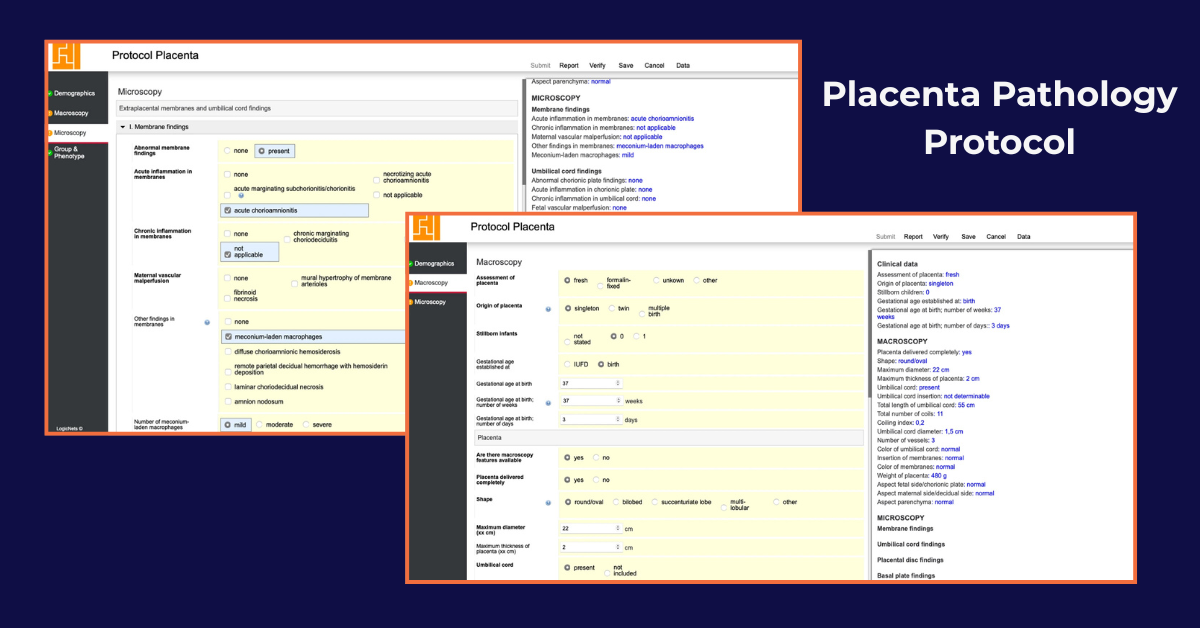
Task: Click the orange logo in the Macroscopy window
Action: tap(425, 227)
